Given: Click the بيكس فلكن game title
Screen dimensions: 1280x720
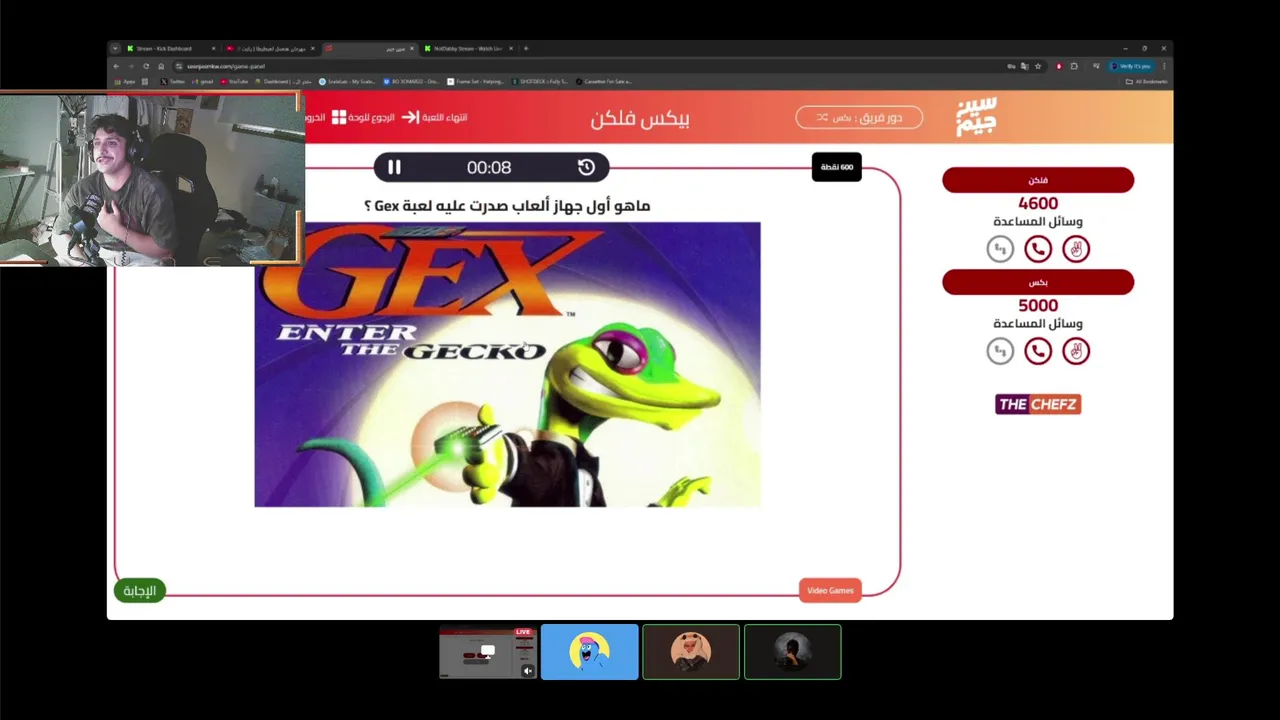Looking at the screenshot, I should (640, 118).
